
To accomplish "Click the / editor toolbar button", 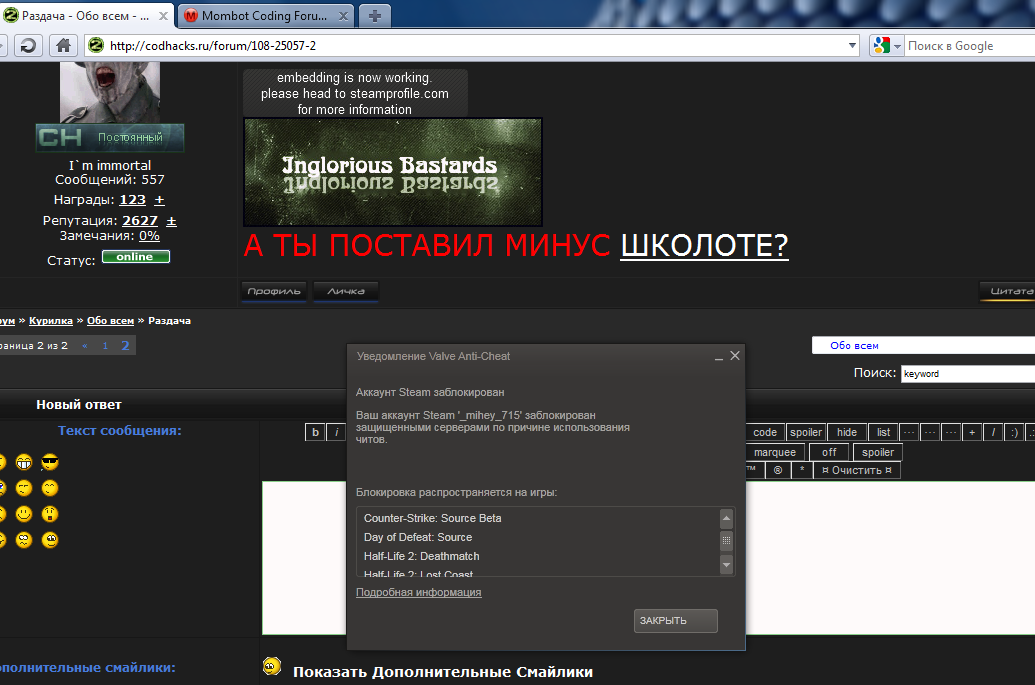I will point(993,432).
